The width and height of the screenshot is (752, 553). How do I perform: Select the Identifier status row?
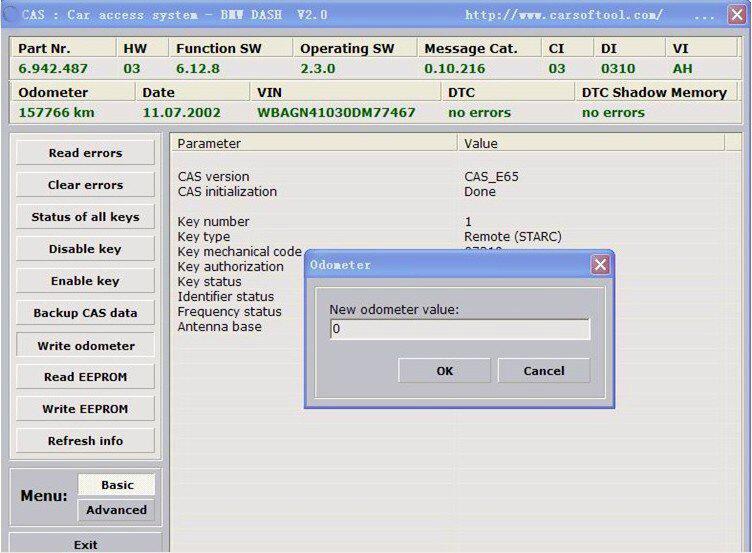[225, 296]
